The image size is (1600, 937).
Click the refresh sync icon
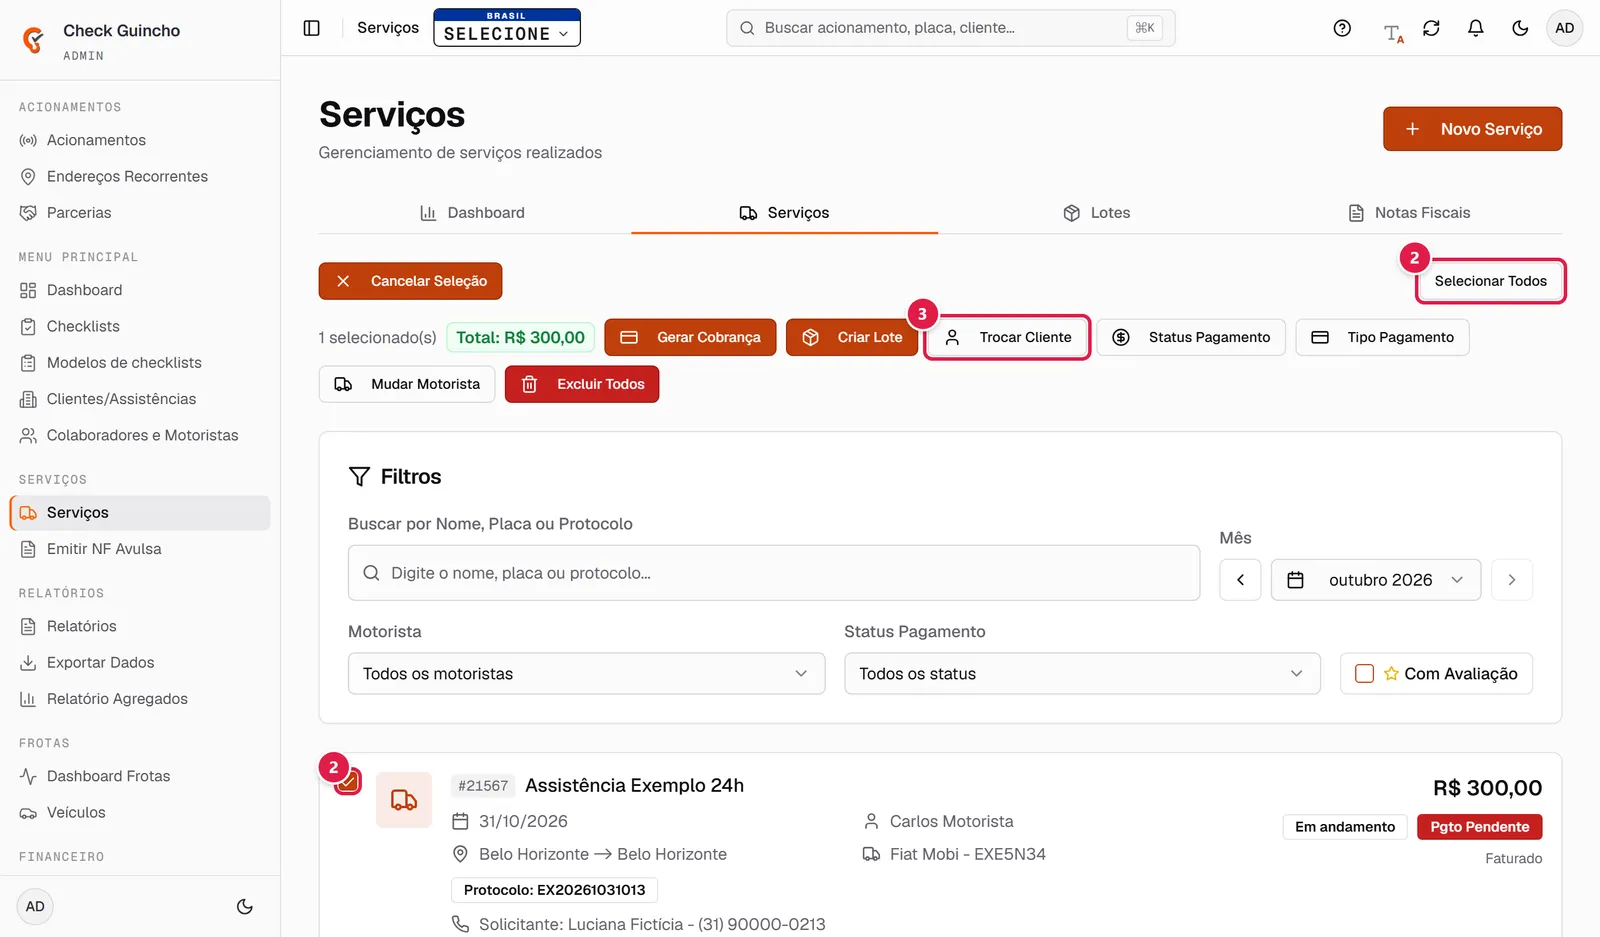tap(1431, 28)
